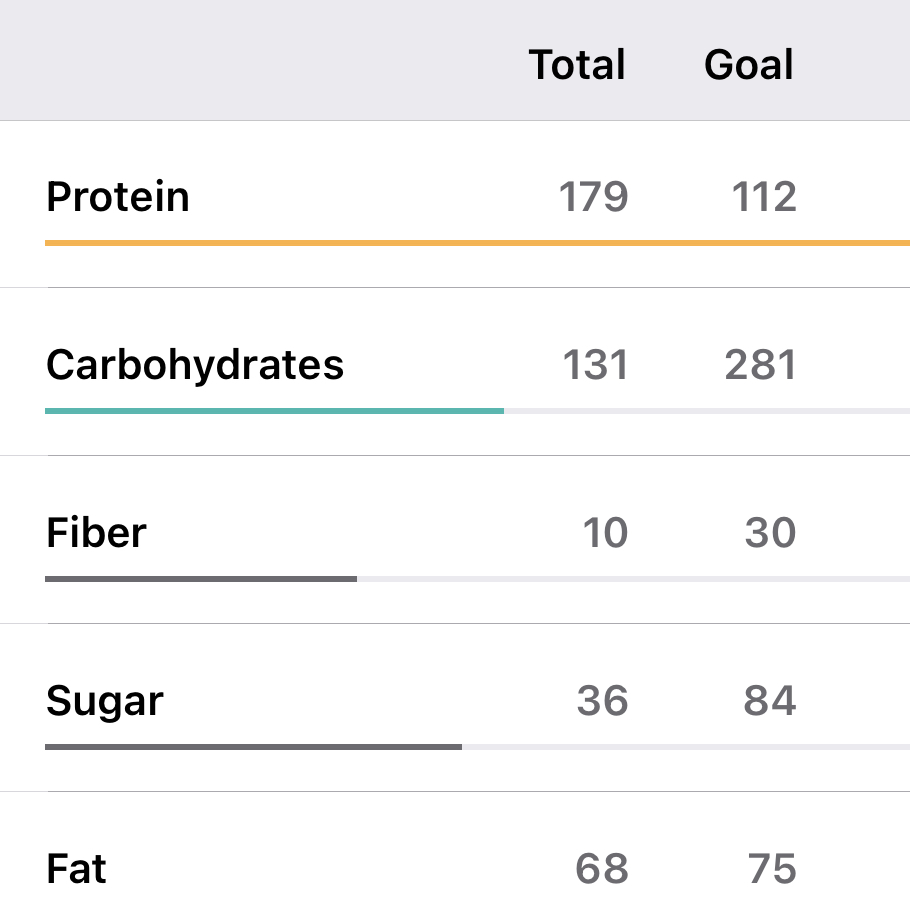This screenshot has height=909, width=910.
Task: Click the Goal column header
Action: (x=749, y=65)
